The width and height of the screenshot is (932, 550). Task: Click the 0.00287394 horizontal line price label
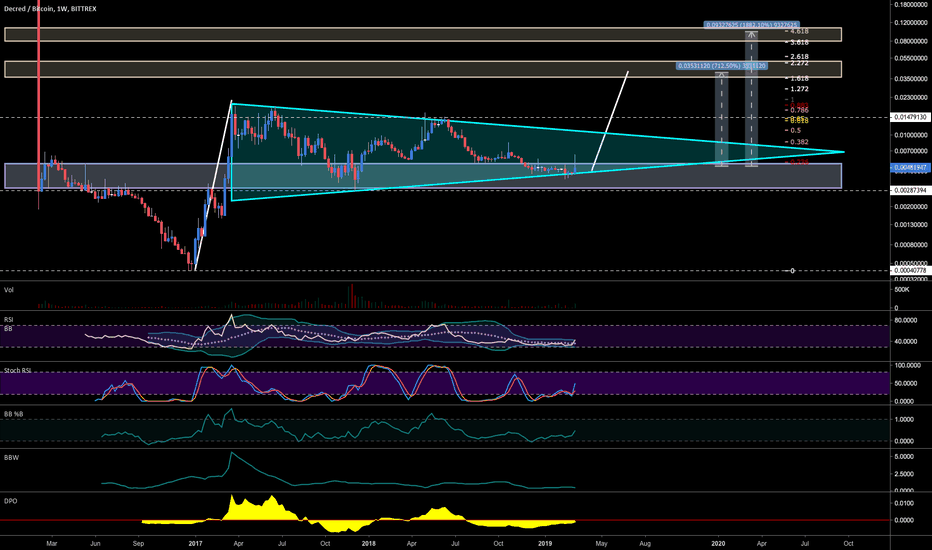pos(911,190)
